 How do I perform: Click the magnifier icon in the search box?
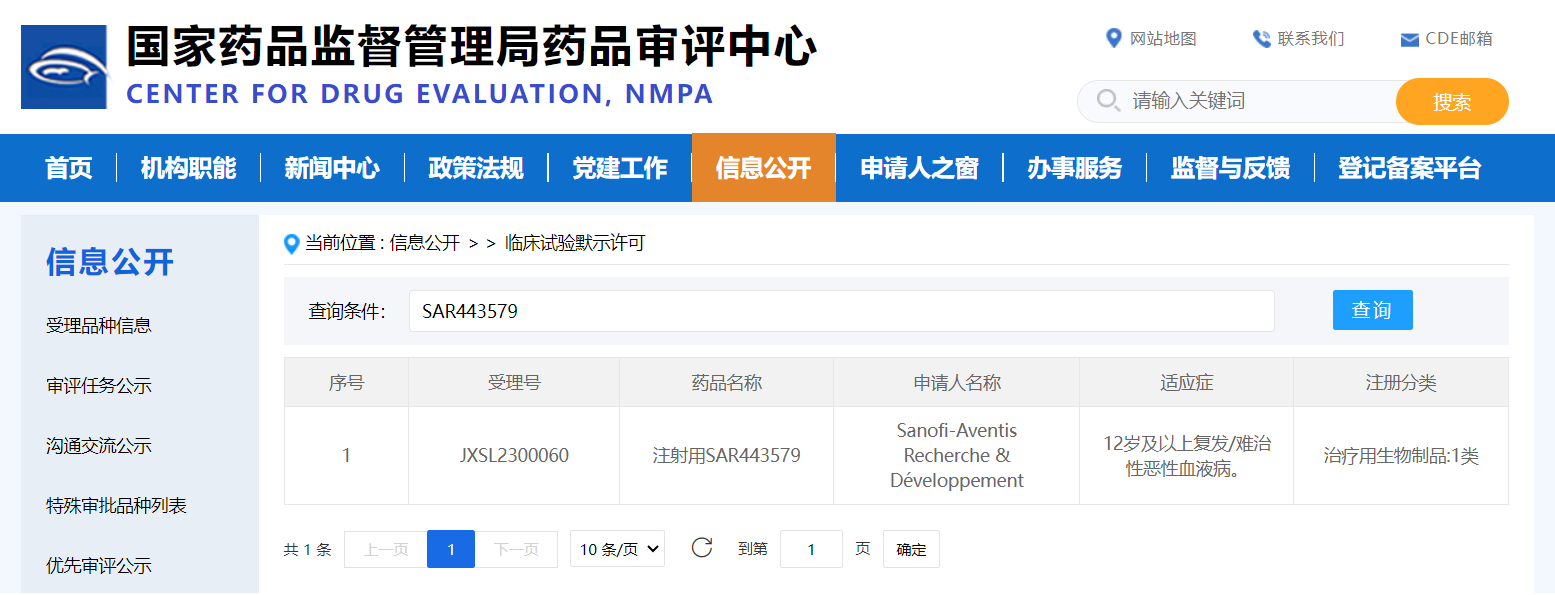pyautogui.click(x=1108, y=100)
